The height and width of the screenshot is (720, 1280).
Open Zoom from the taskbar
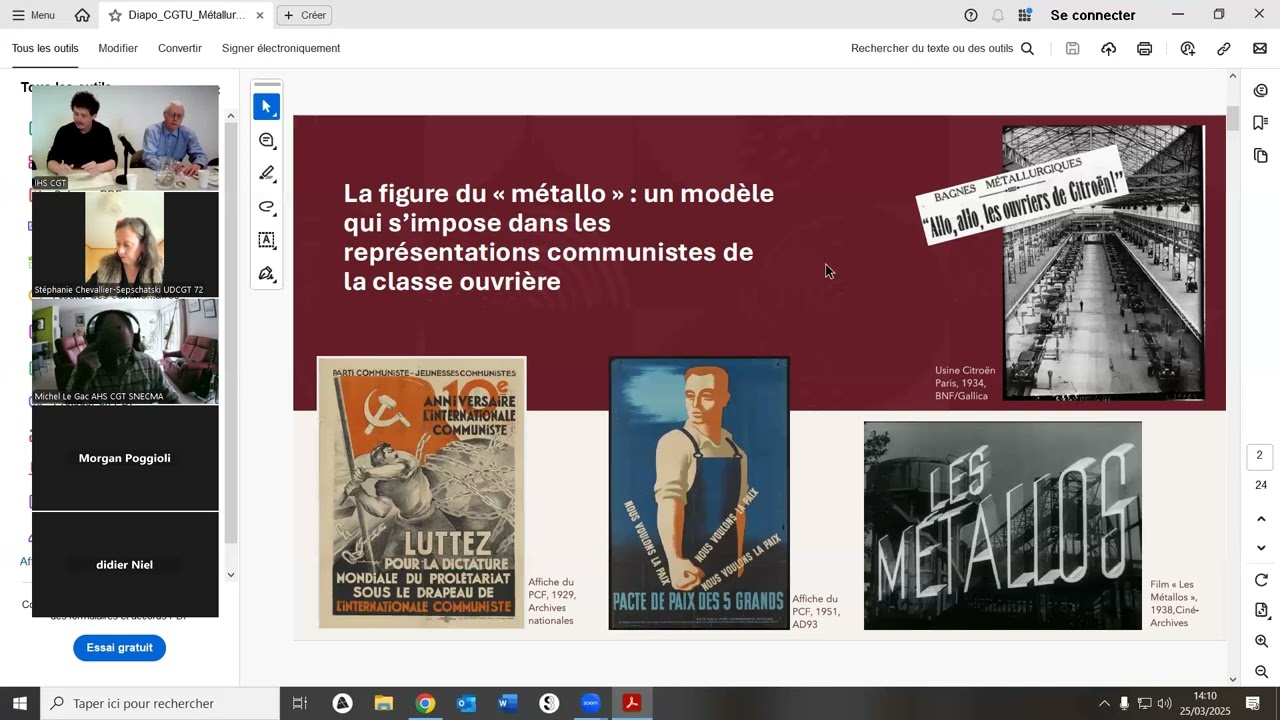[x=590, y=703]
